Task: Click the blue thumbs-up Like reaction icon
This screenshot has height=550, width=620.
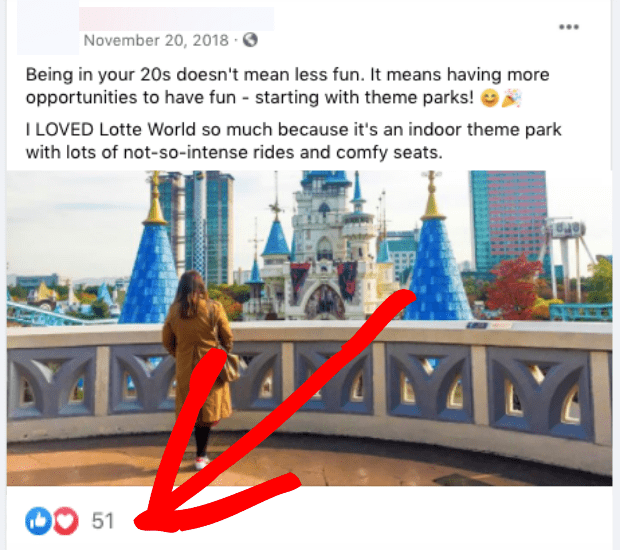Action: [x=38, y=521]
